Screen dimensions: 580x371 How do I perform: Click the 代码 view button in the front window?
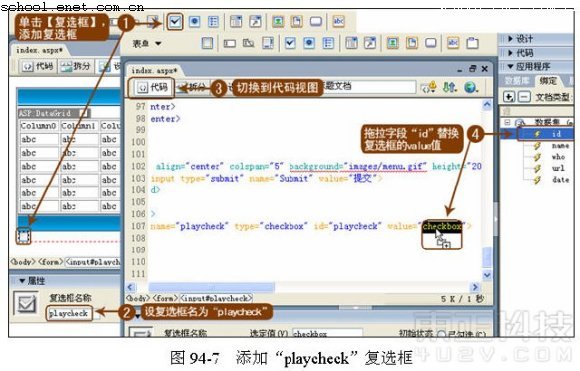152,87
